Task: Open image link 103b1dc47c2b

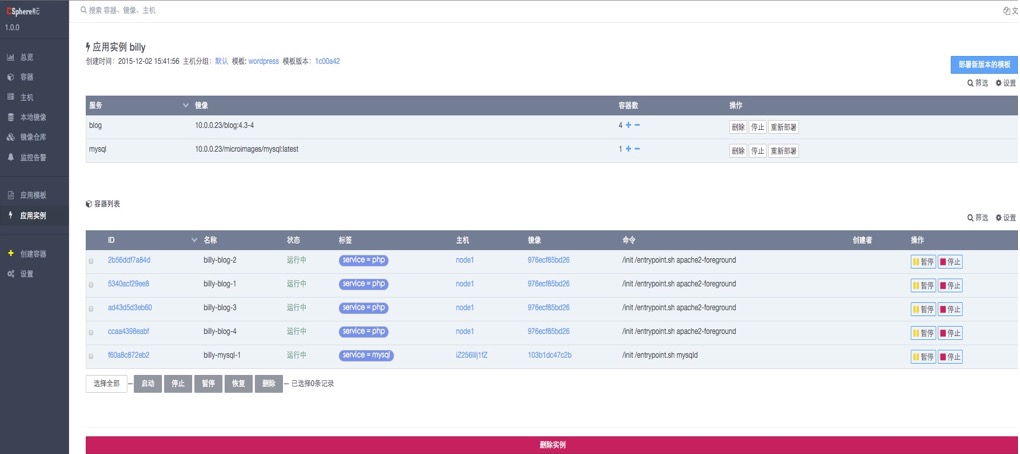Action: [x=550, y=355]
